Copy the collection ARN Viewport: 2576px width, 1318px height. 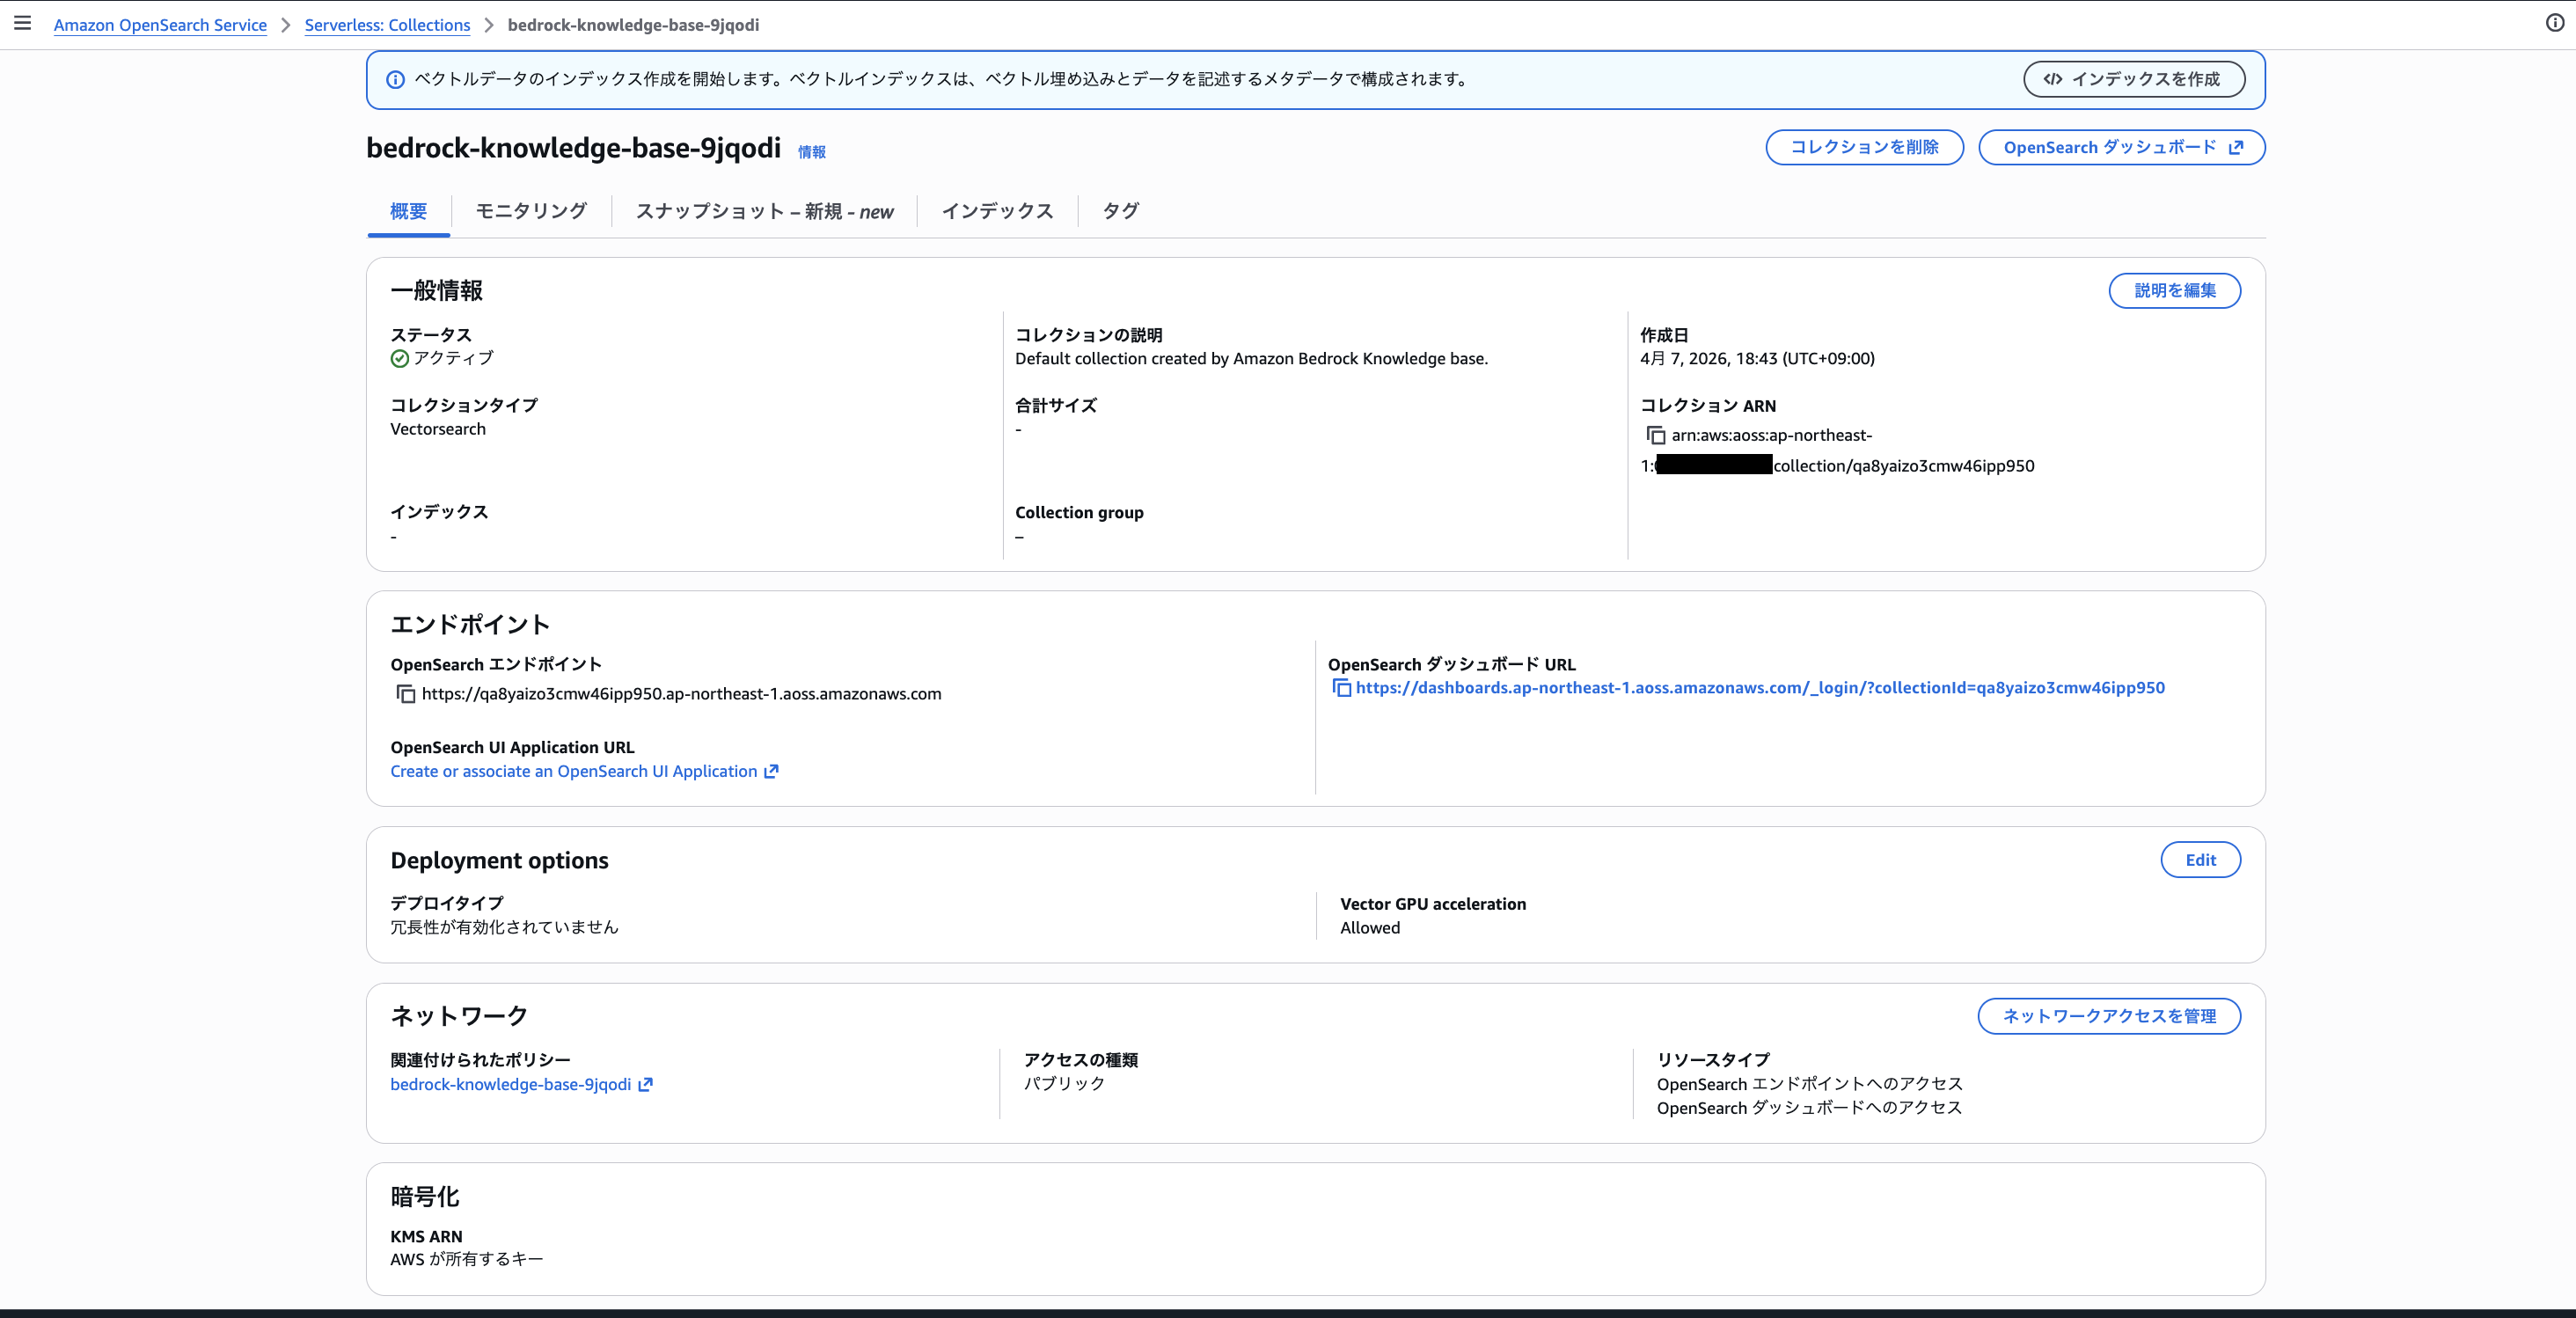pos(1657,435)
